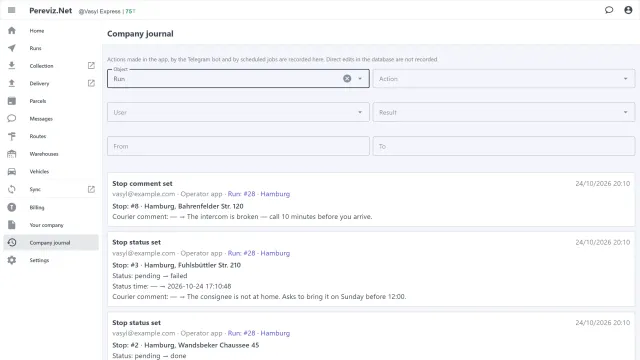Click the Home house icon

click(x=12, y=31)
